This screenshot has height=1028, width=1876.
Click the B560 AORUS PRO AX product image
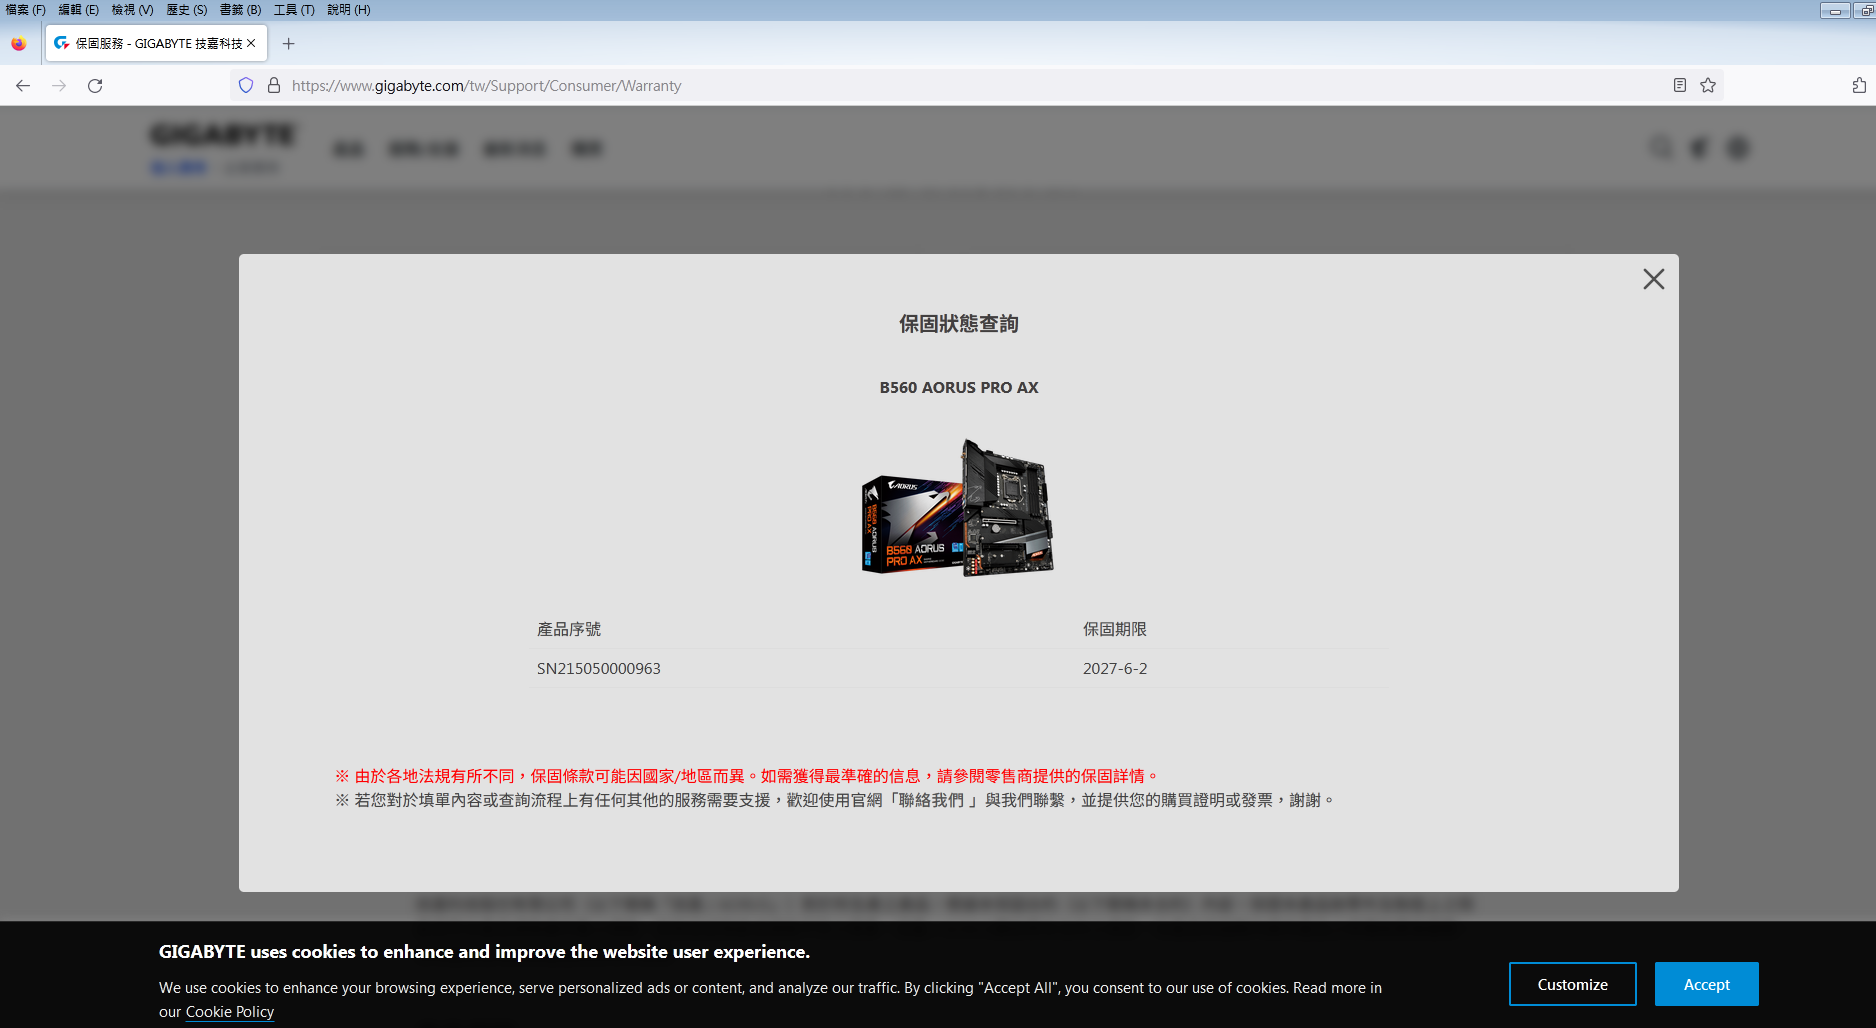coord(958,507)
